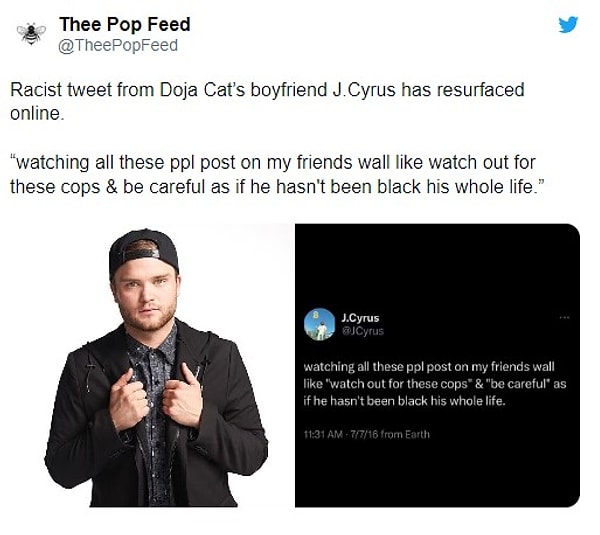Open the Thee Pop Feed display name
This screenshot has height=535, width=600.
[125, 24]
